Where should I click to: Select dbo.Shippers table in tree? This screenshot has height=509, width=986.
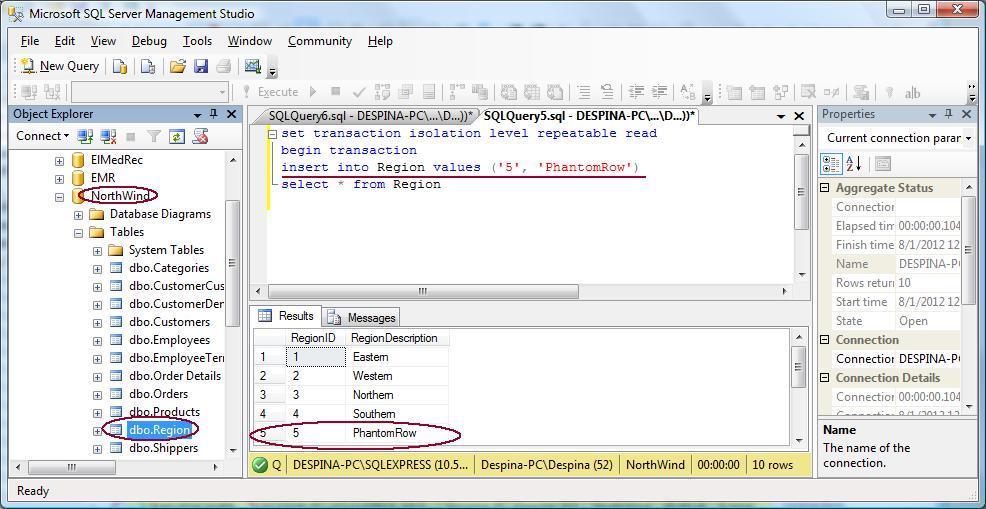point(163,448)
